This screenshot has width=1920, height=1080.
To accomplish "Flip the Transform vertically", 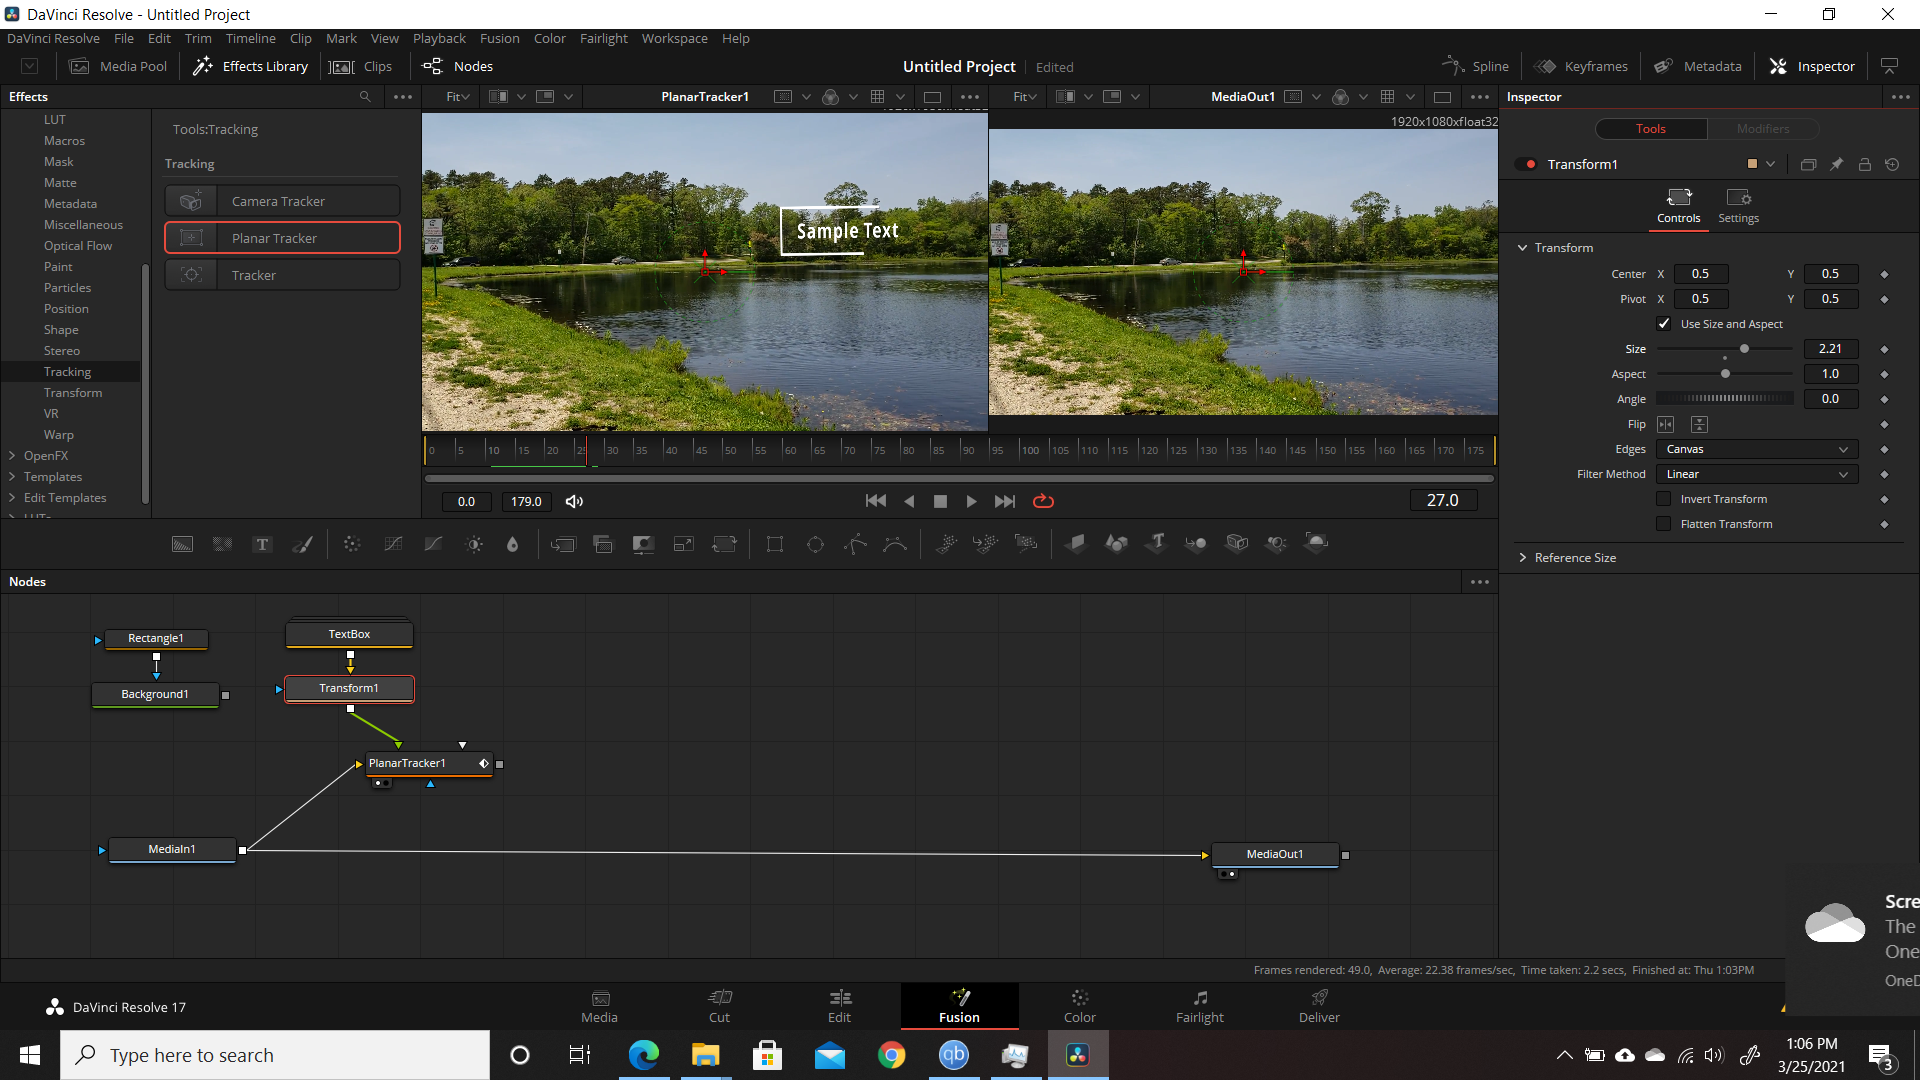I will tap(1699, 424).
